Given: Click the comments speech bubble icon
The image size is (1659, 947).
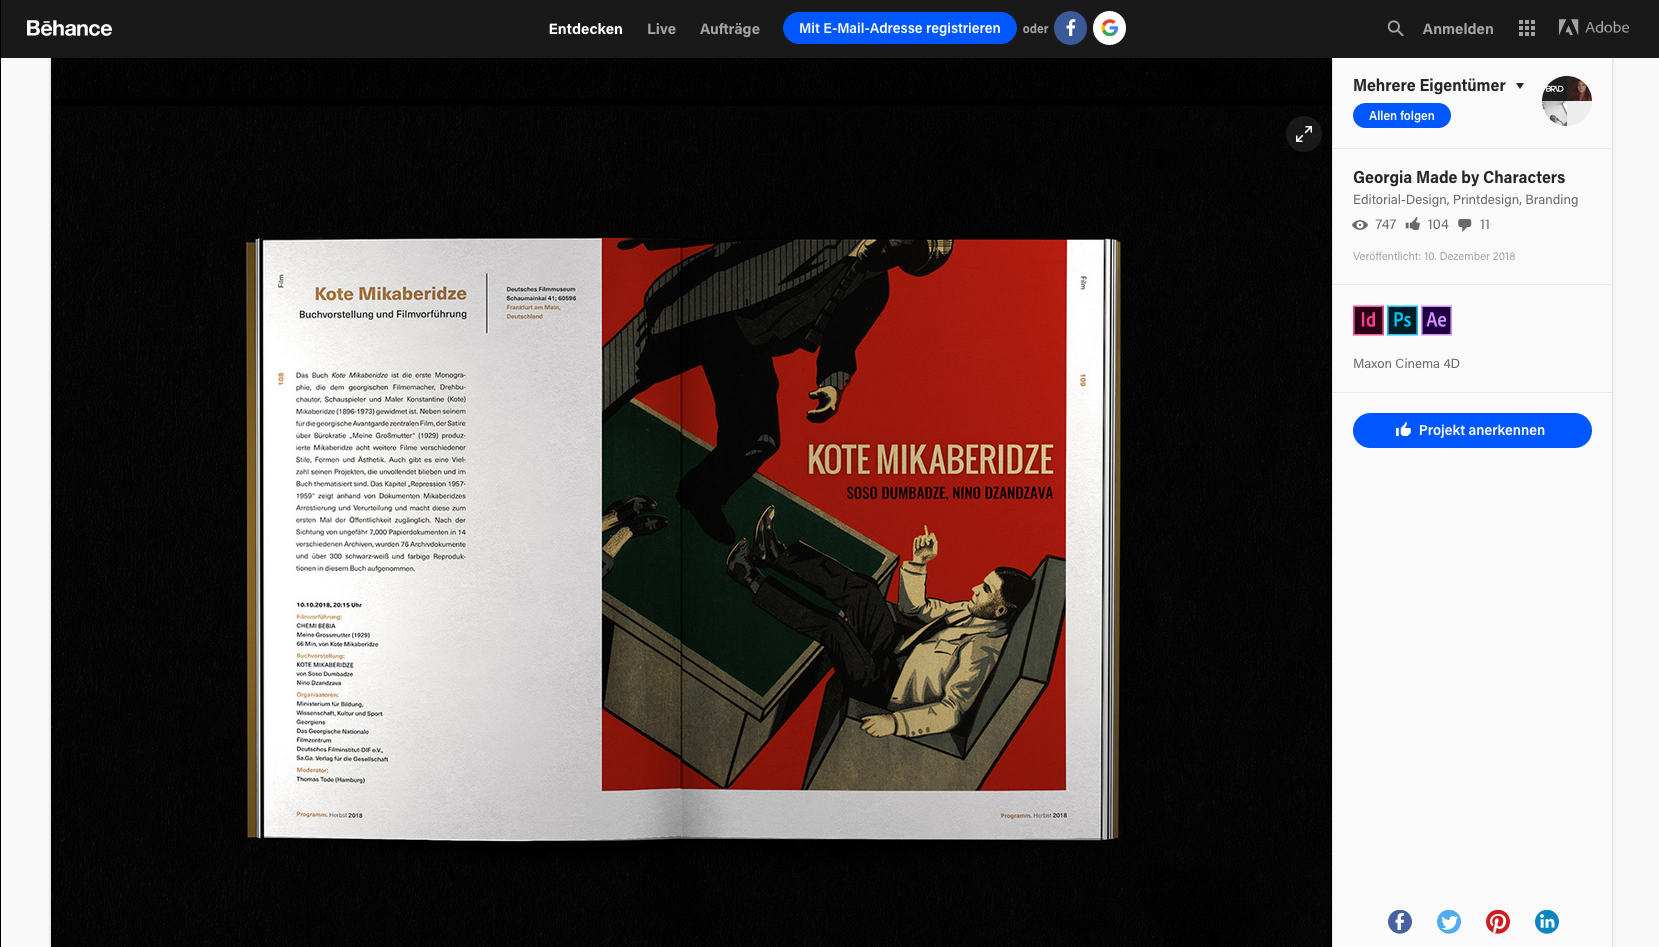Looking at the screenshot, I should (x=1465, y=225).
